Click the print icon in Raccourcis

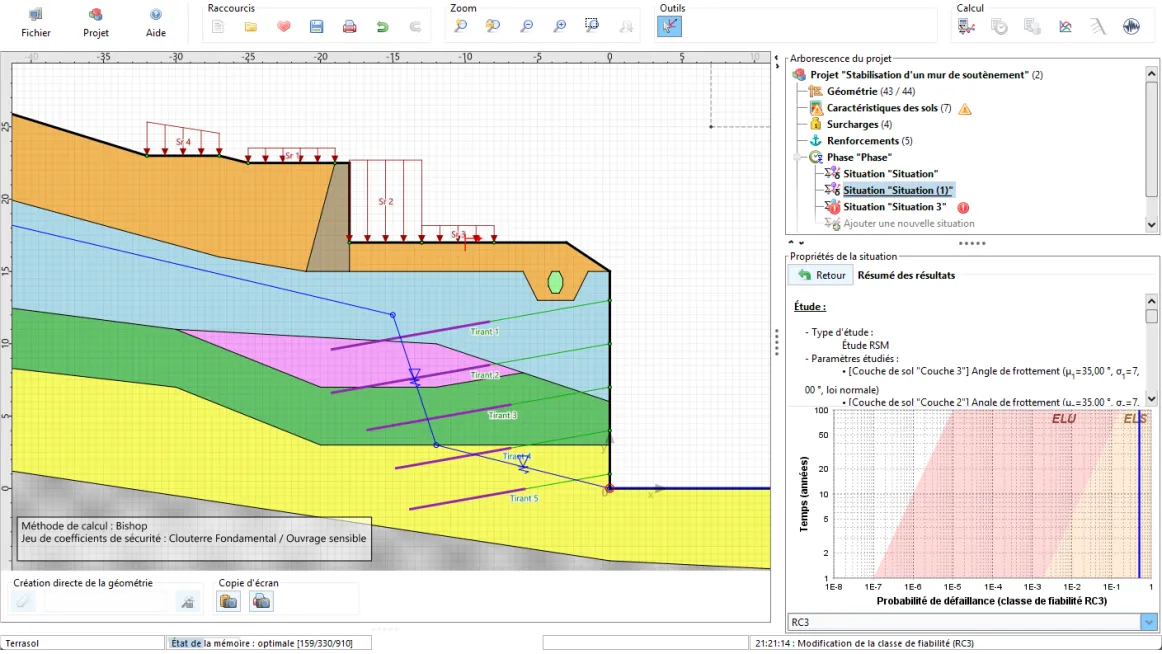pos(349,27)
